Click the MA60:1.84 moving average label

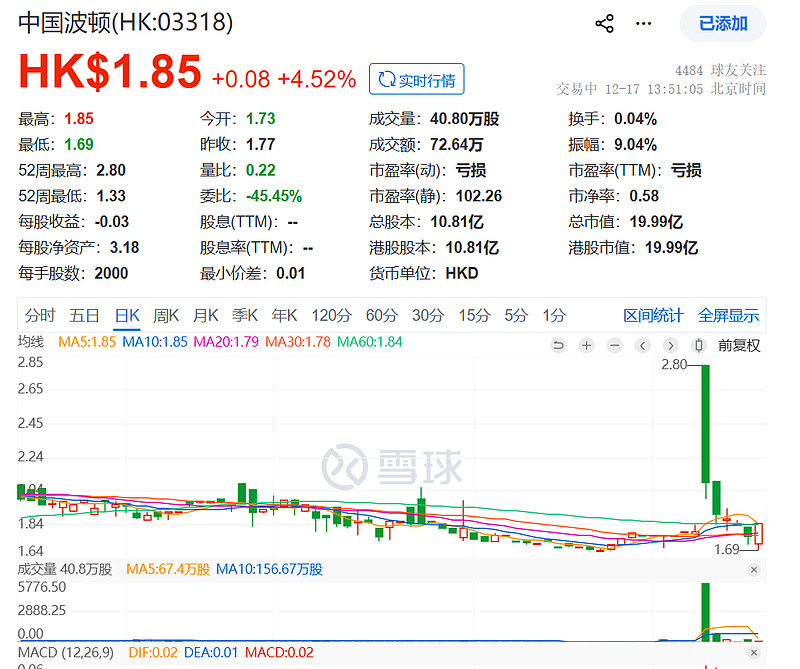pos(370,342)
